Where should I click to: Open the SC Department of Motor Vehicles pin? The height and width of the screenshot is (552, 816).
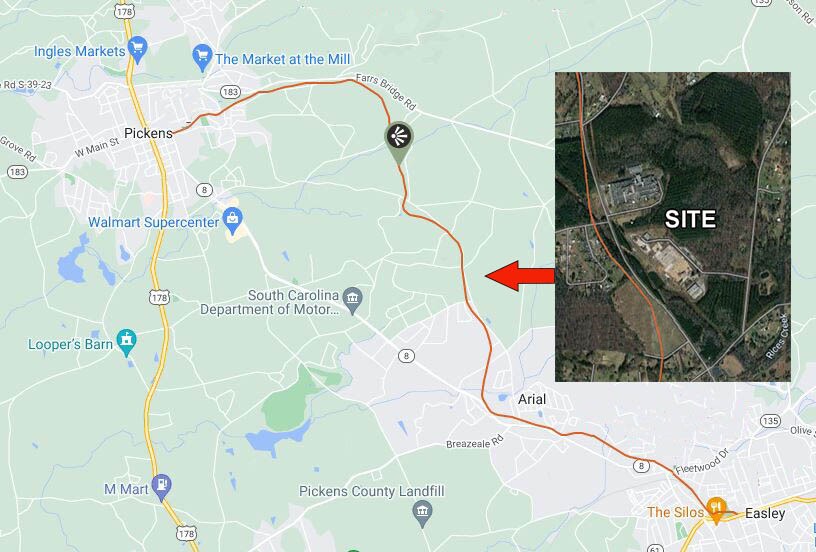coord(353,301)
